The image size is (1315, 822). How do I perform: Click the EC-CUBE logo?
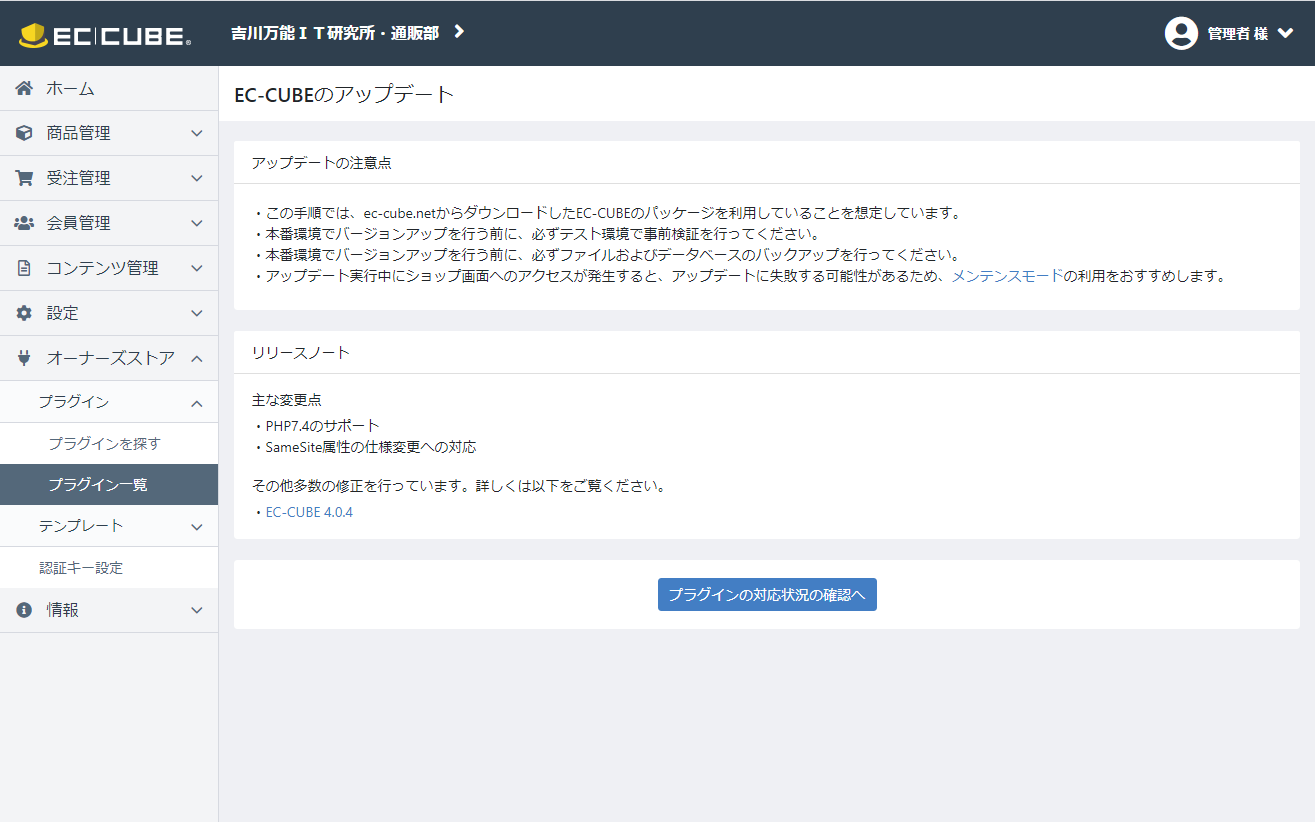104,35
